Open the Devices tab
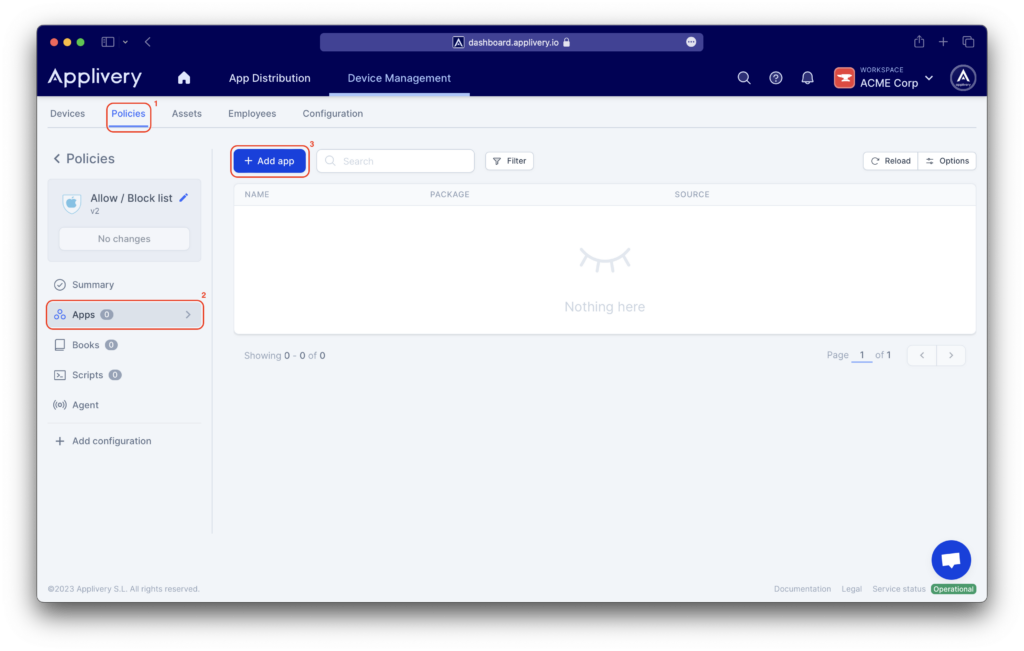 (67, 114)
